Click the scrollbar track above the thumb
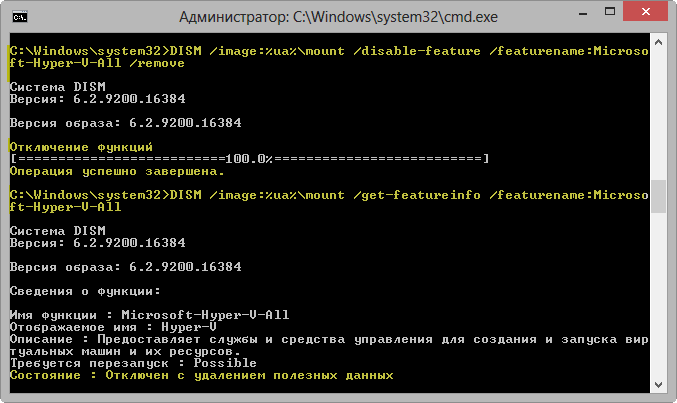The image size is (677, 403). point(658,115)
